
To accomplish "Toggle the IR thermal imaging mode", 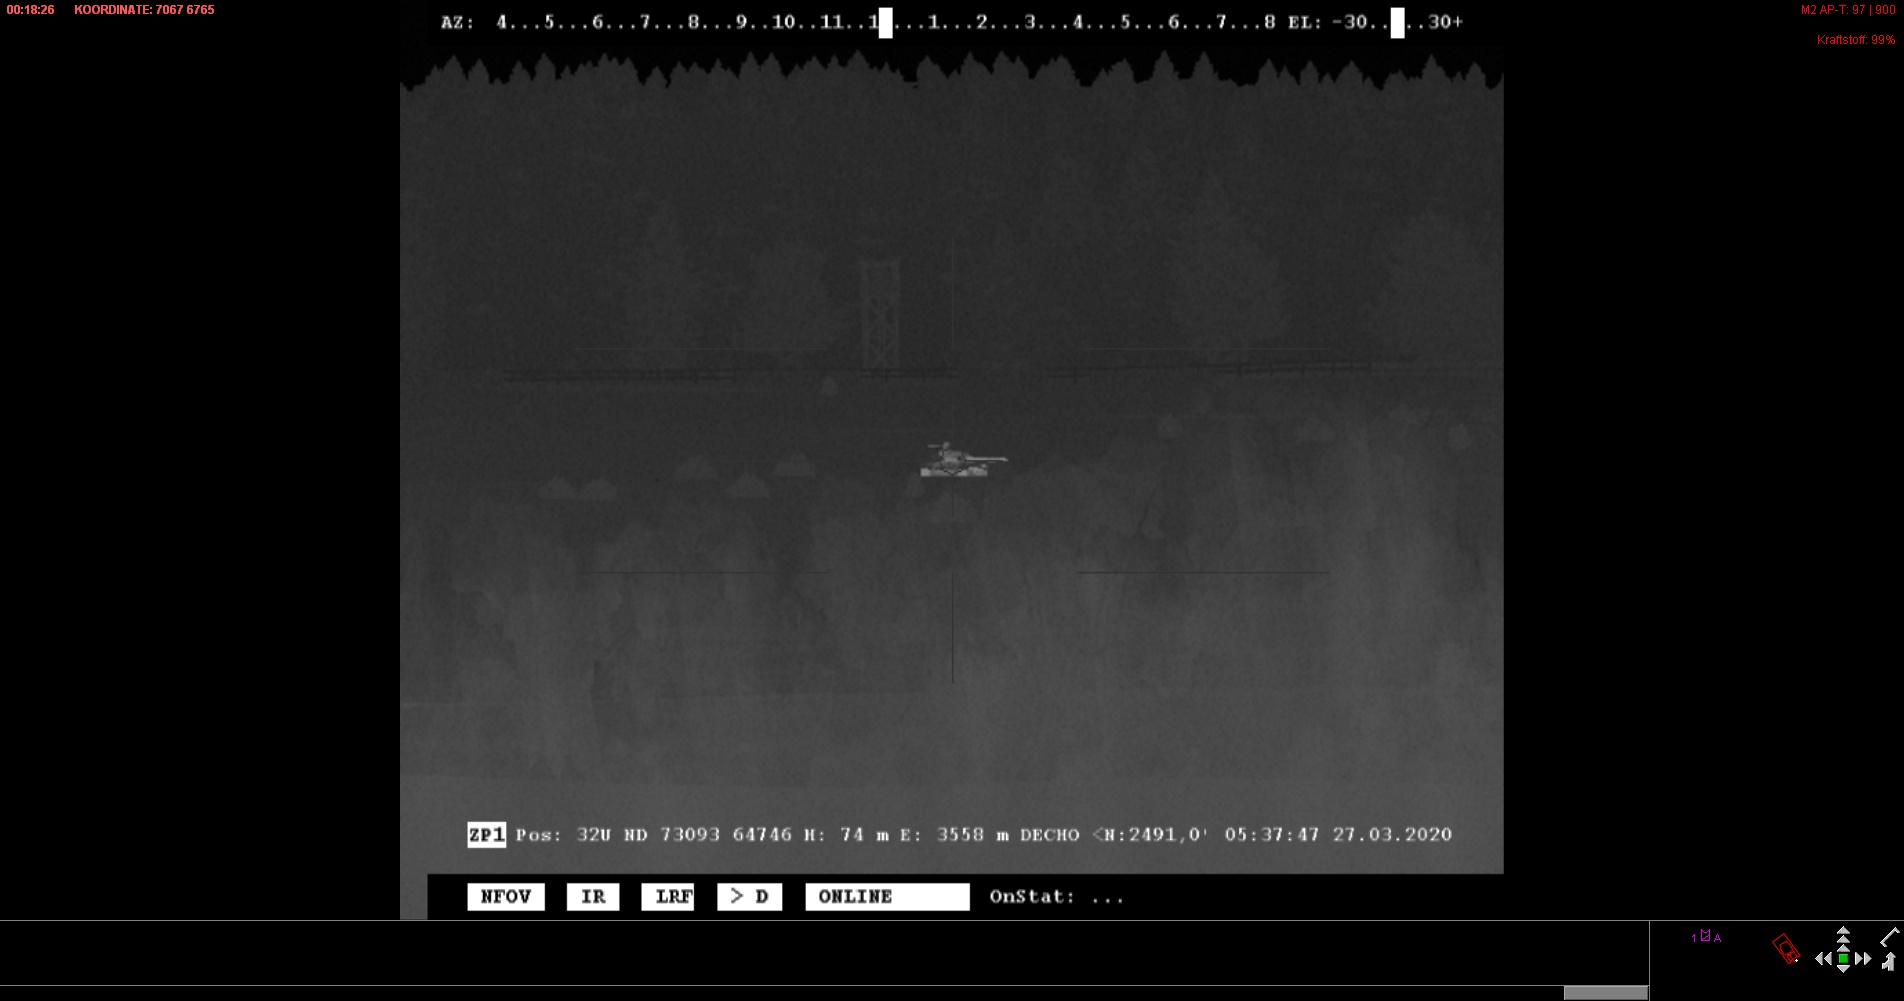I will [593, 897].
